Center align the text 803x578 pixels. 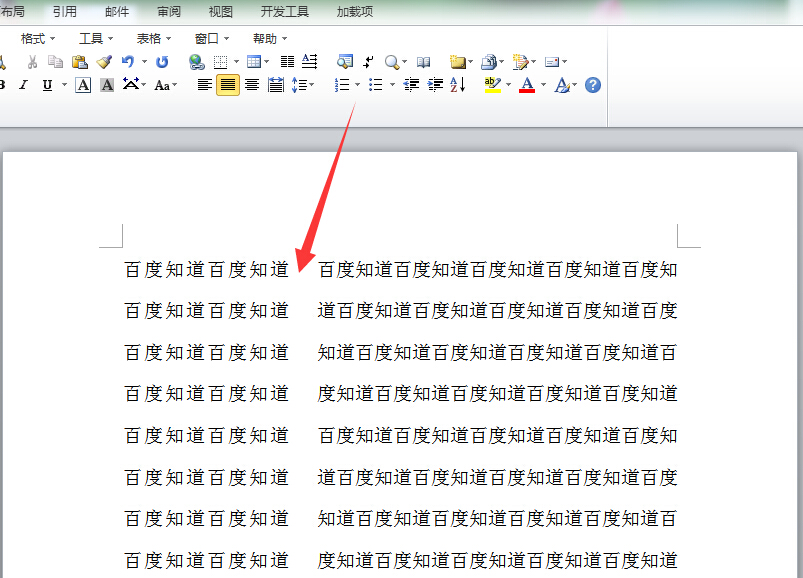(251, 85)
